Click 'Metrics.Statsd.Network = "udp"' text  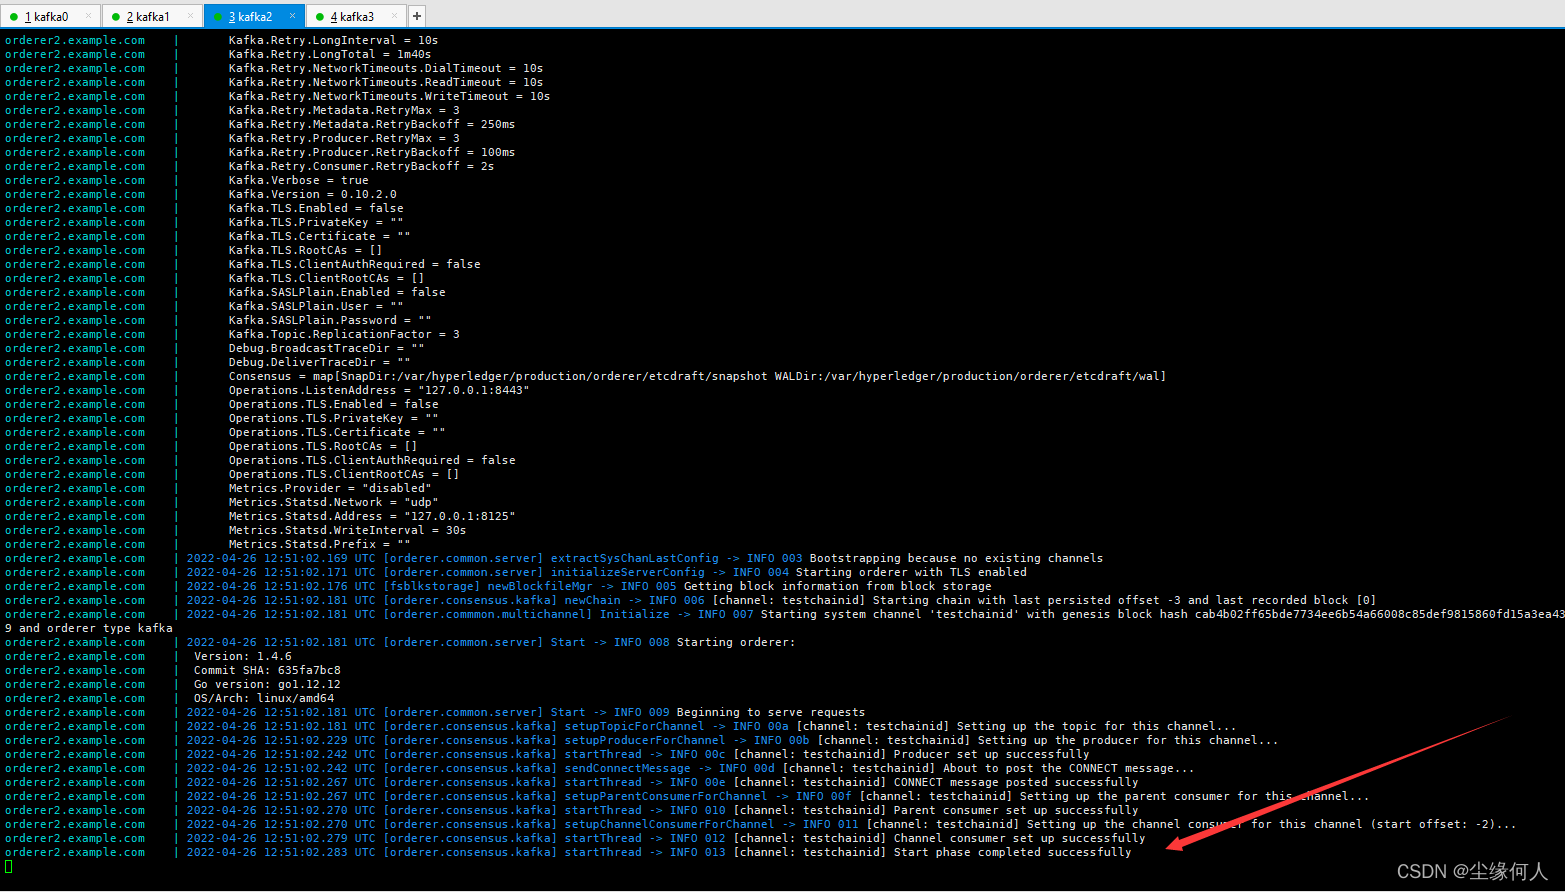click(333, 502)
